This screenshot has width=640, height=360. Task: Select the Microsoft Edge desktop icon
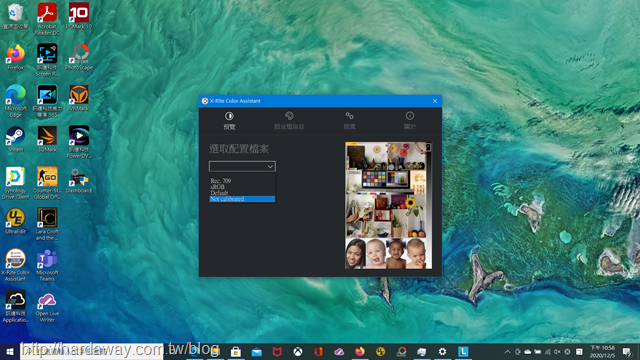click(16, 101)
